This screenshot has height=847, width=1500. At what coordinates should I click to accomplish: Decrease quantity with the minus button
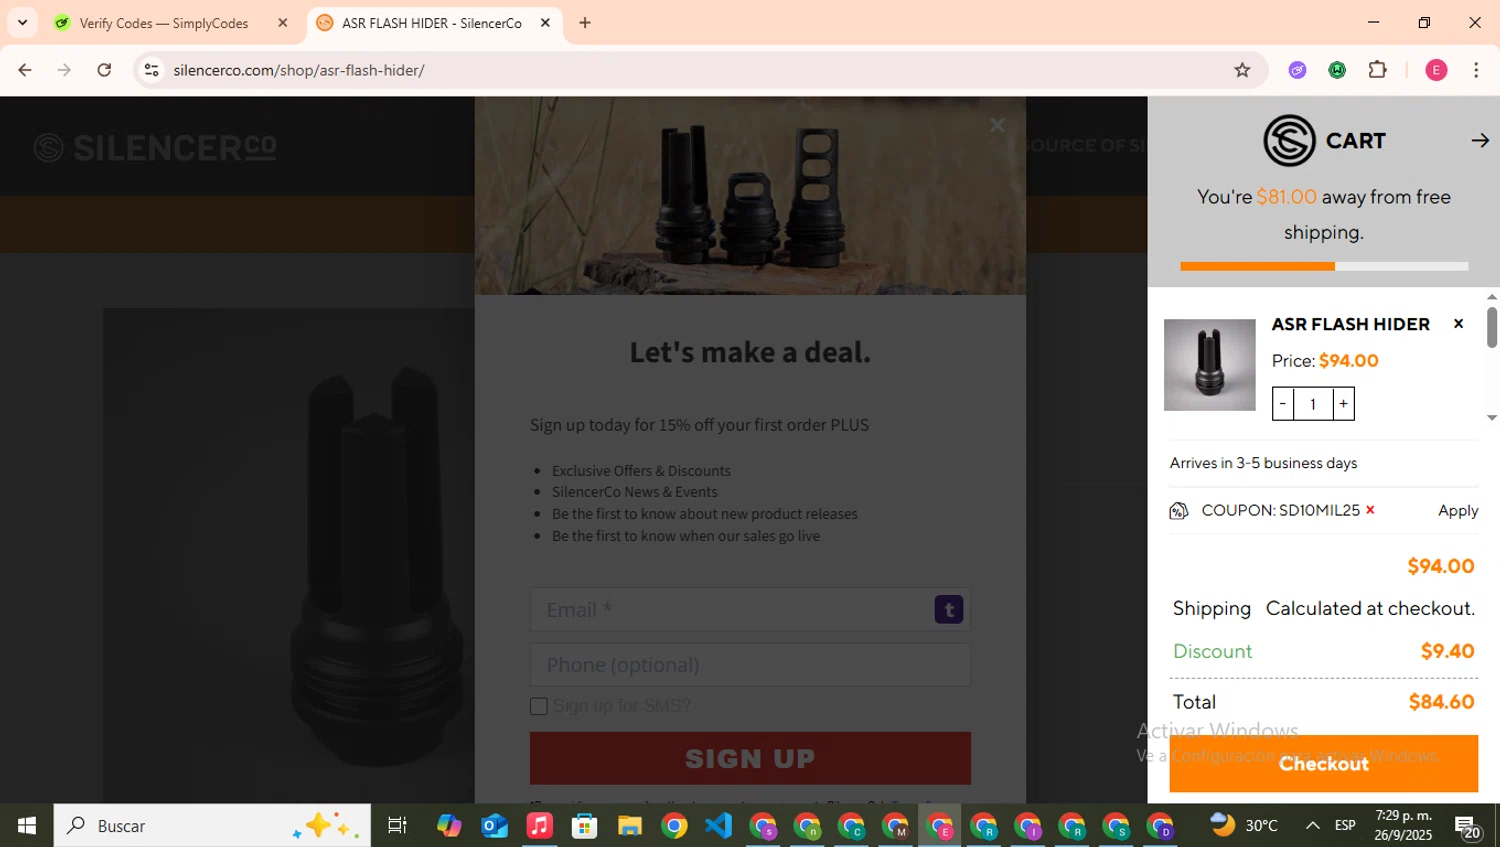[1283, 404]
